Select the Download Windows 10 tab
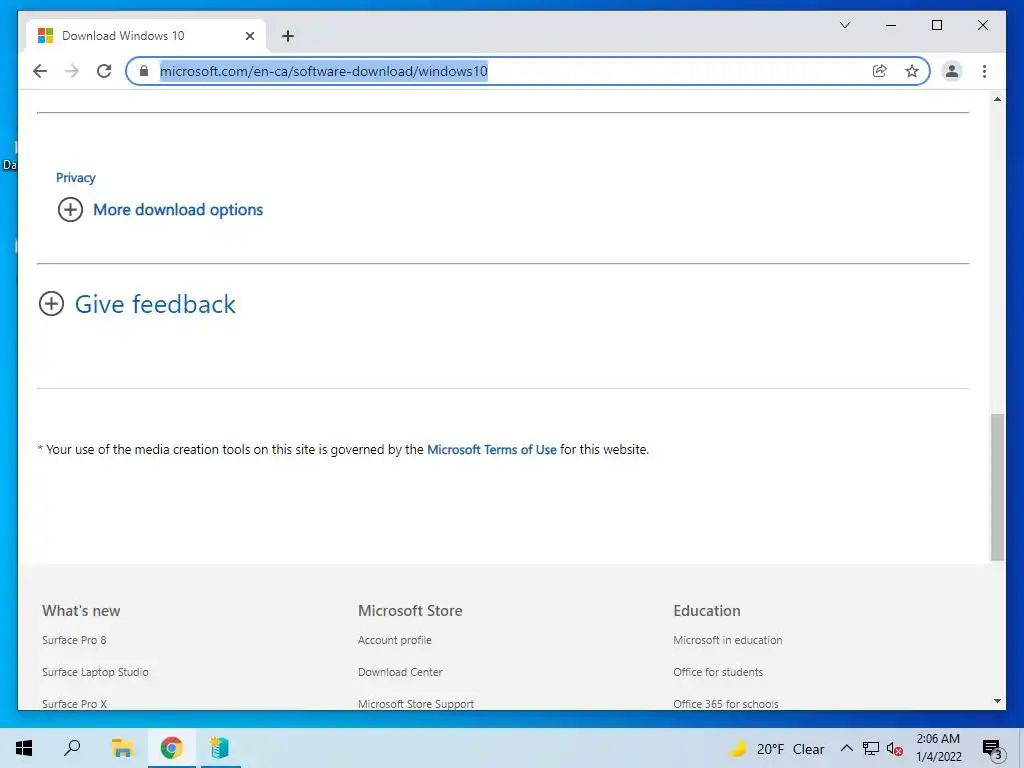 146,36
